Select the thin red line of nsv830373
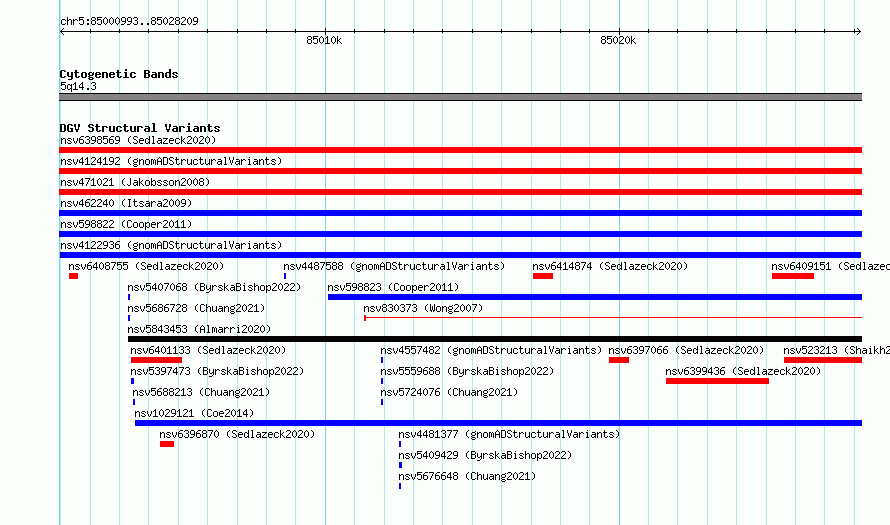Viewport: 890px width, 525px height. point(613,318)
